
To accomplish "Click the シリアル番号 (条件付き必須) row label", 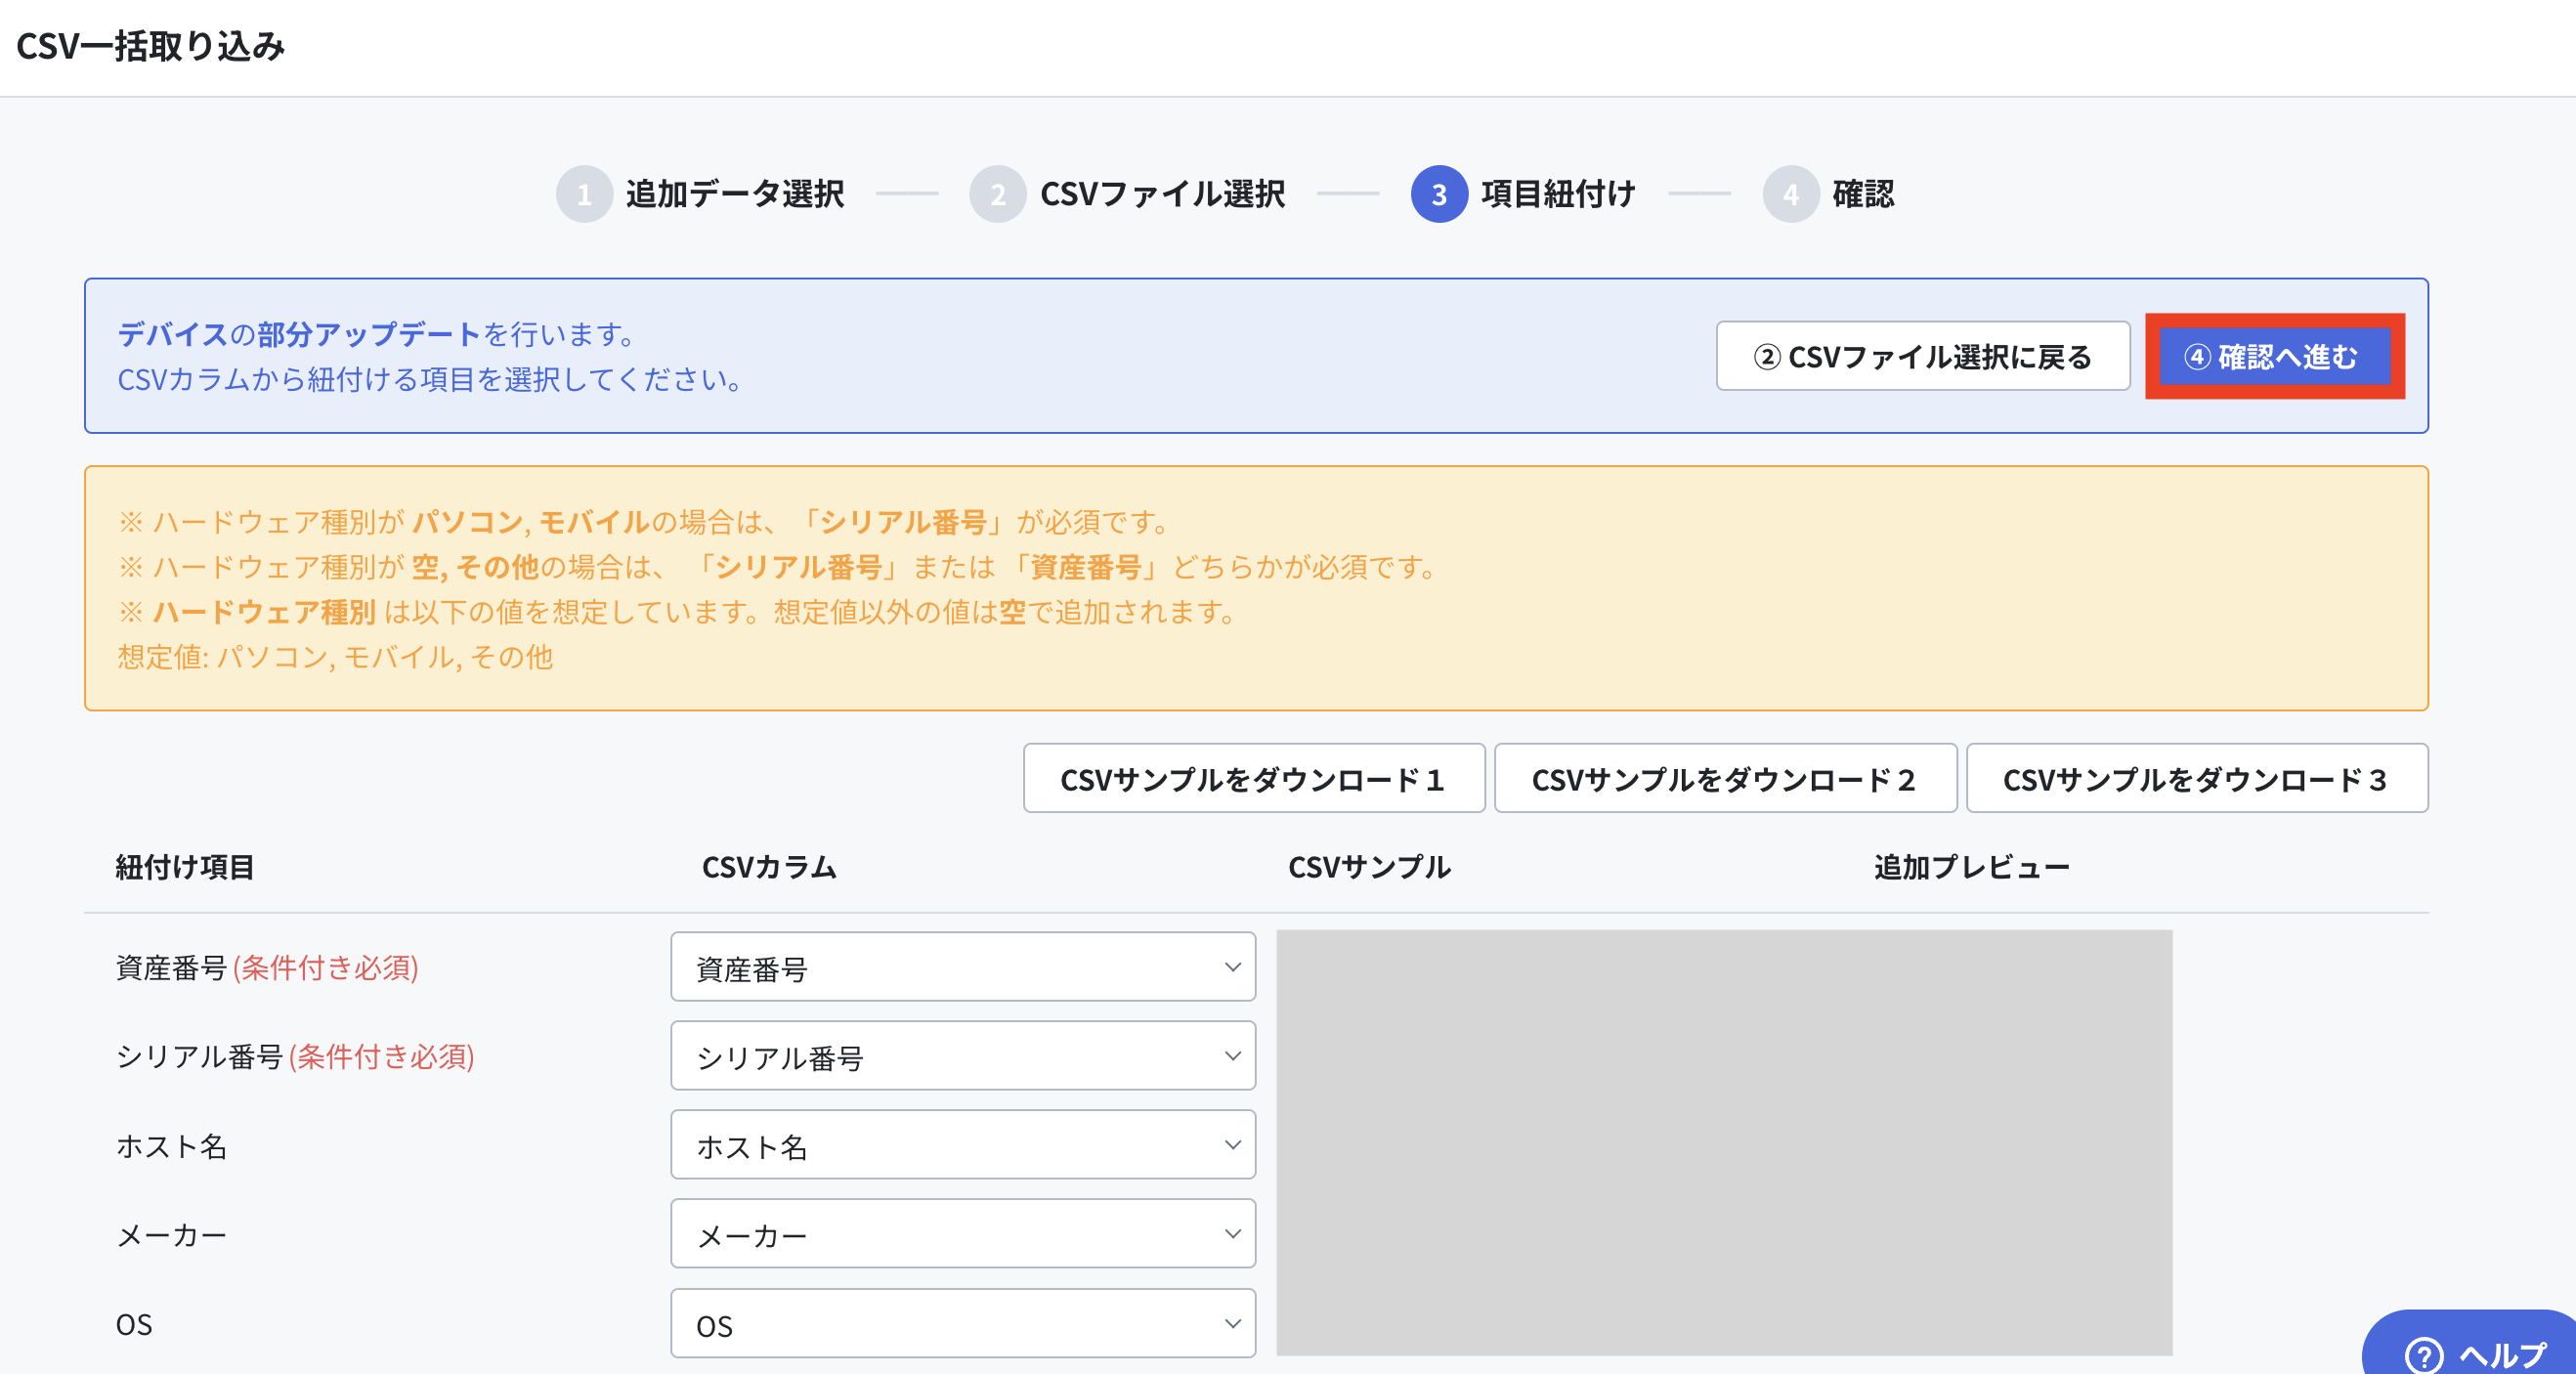I will 295,1056.
